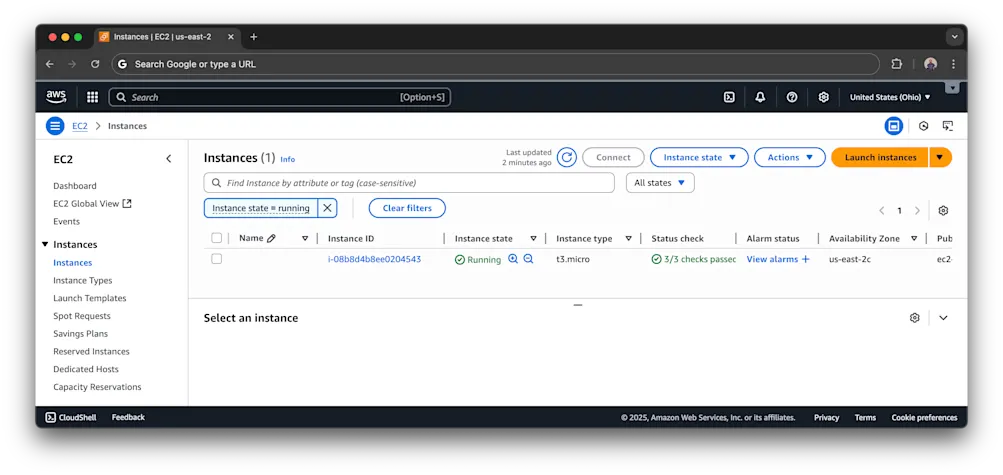Open details panel preferences gear
The width and height of the screenshot is (1003, 475).
(914, 318)
